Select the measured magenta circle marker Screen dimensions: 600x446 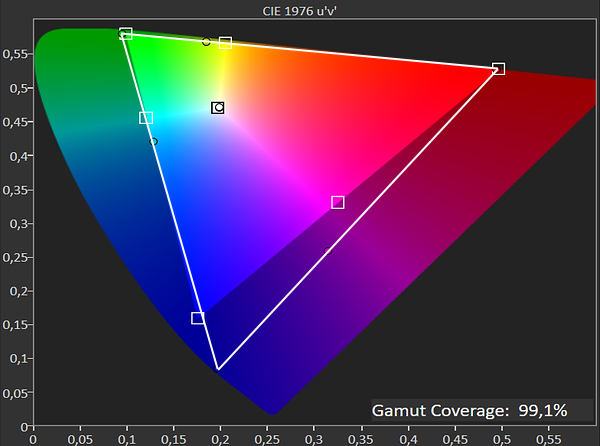328,251
